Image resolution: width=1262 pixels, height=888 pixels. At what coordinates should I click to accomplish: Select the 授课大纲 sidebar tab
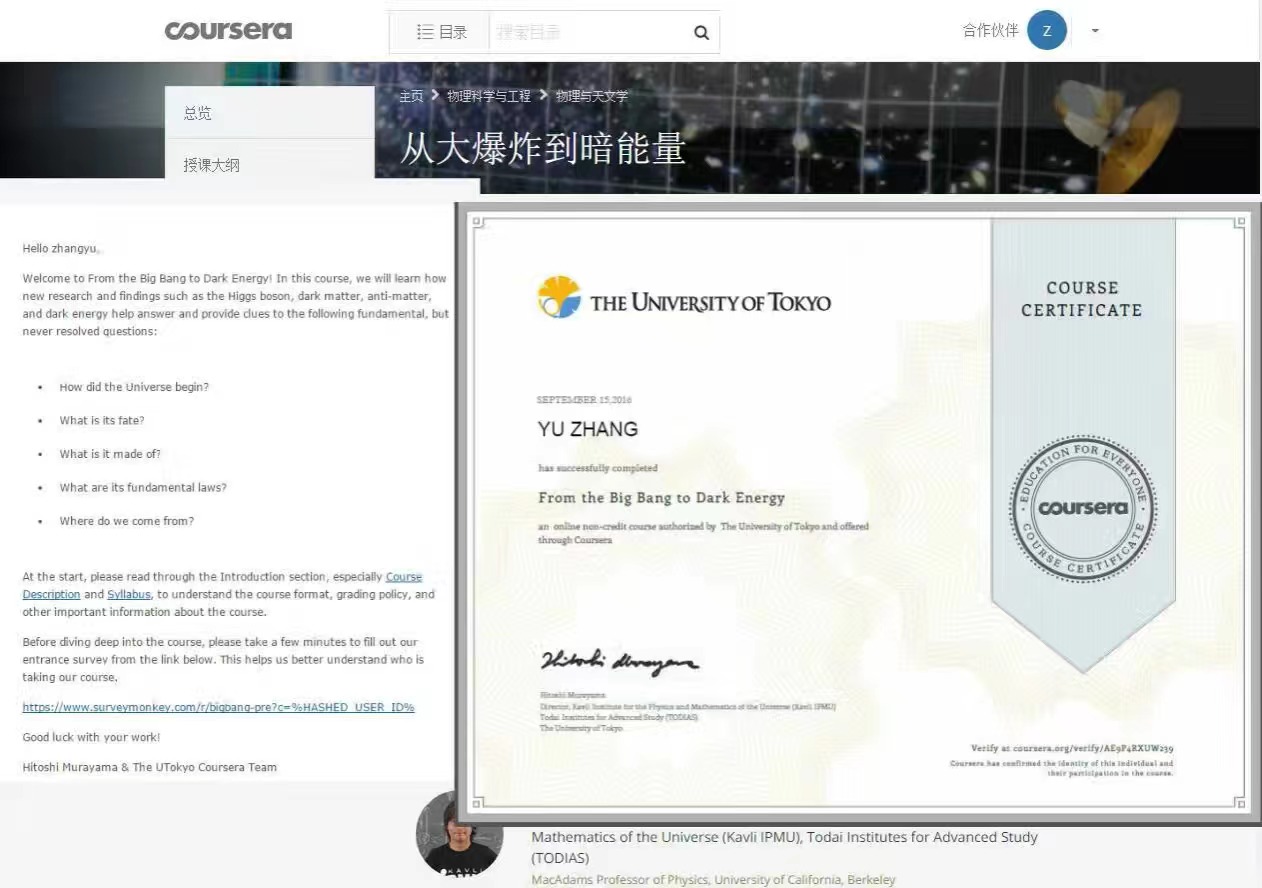[269, 165]
